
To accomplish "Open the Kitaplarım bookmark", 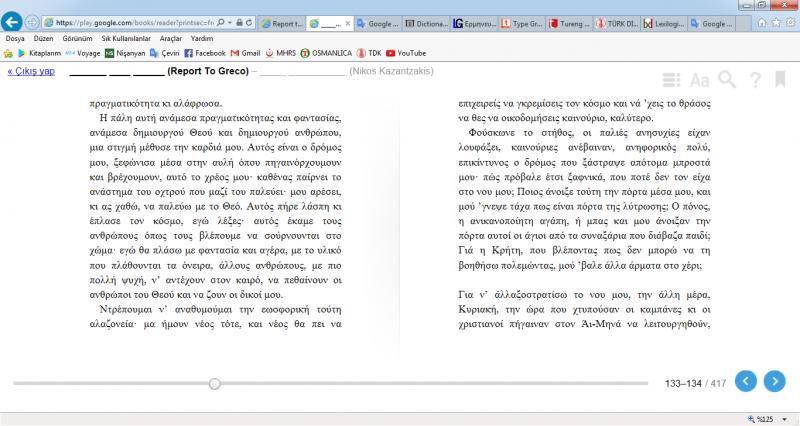I will pos(39,53).
